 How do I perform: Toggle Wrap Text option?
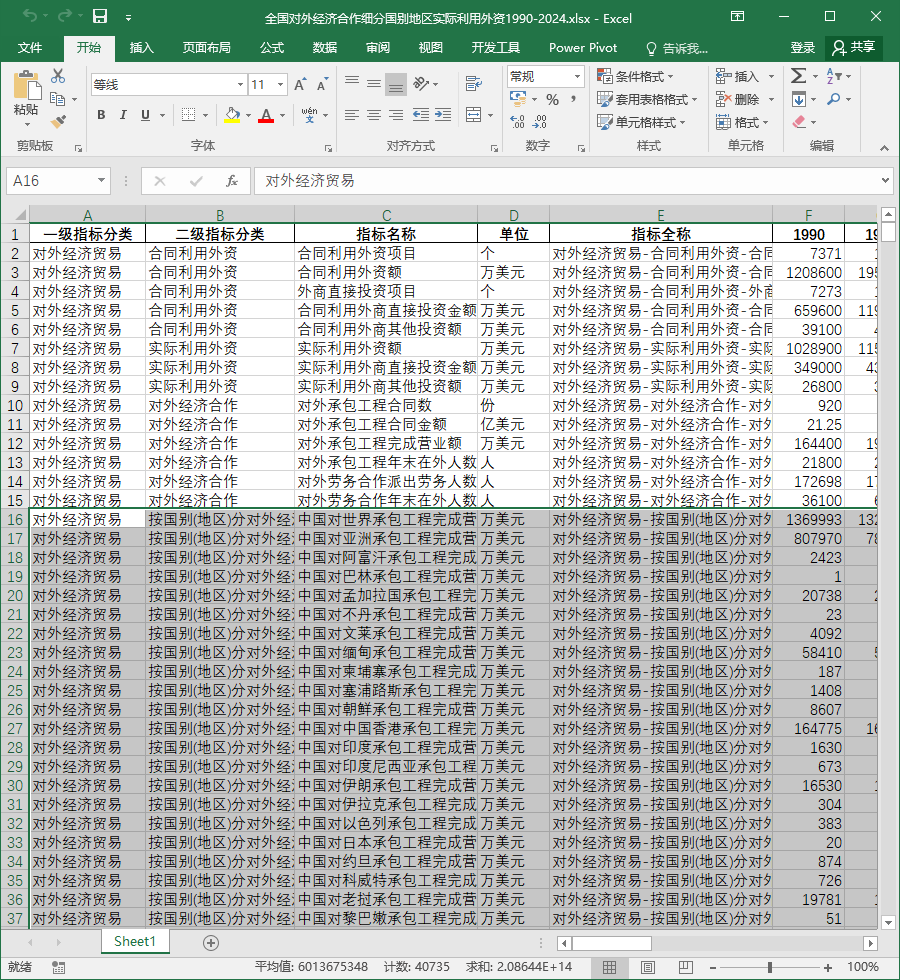[x=474, y=84]
